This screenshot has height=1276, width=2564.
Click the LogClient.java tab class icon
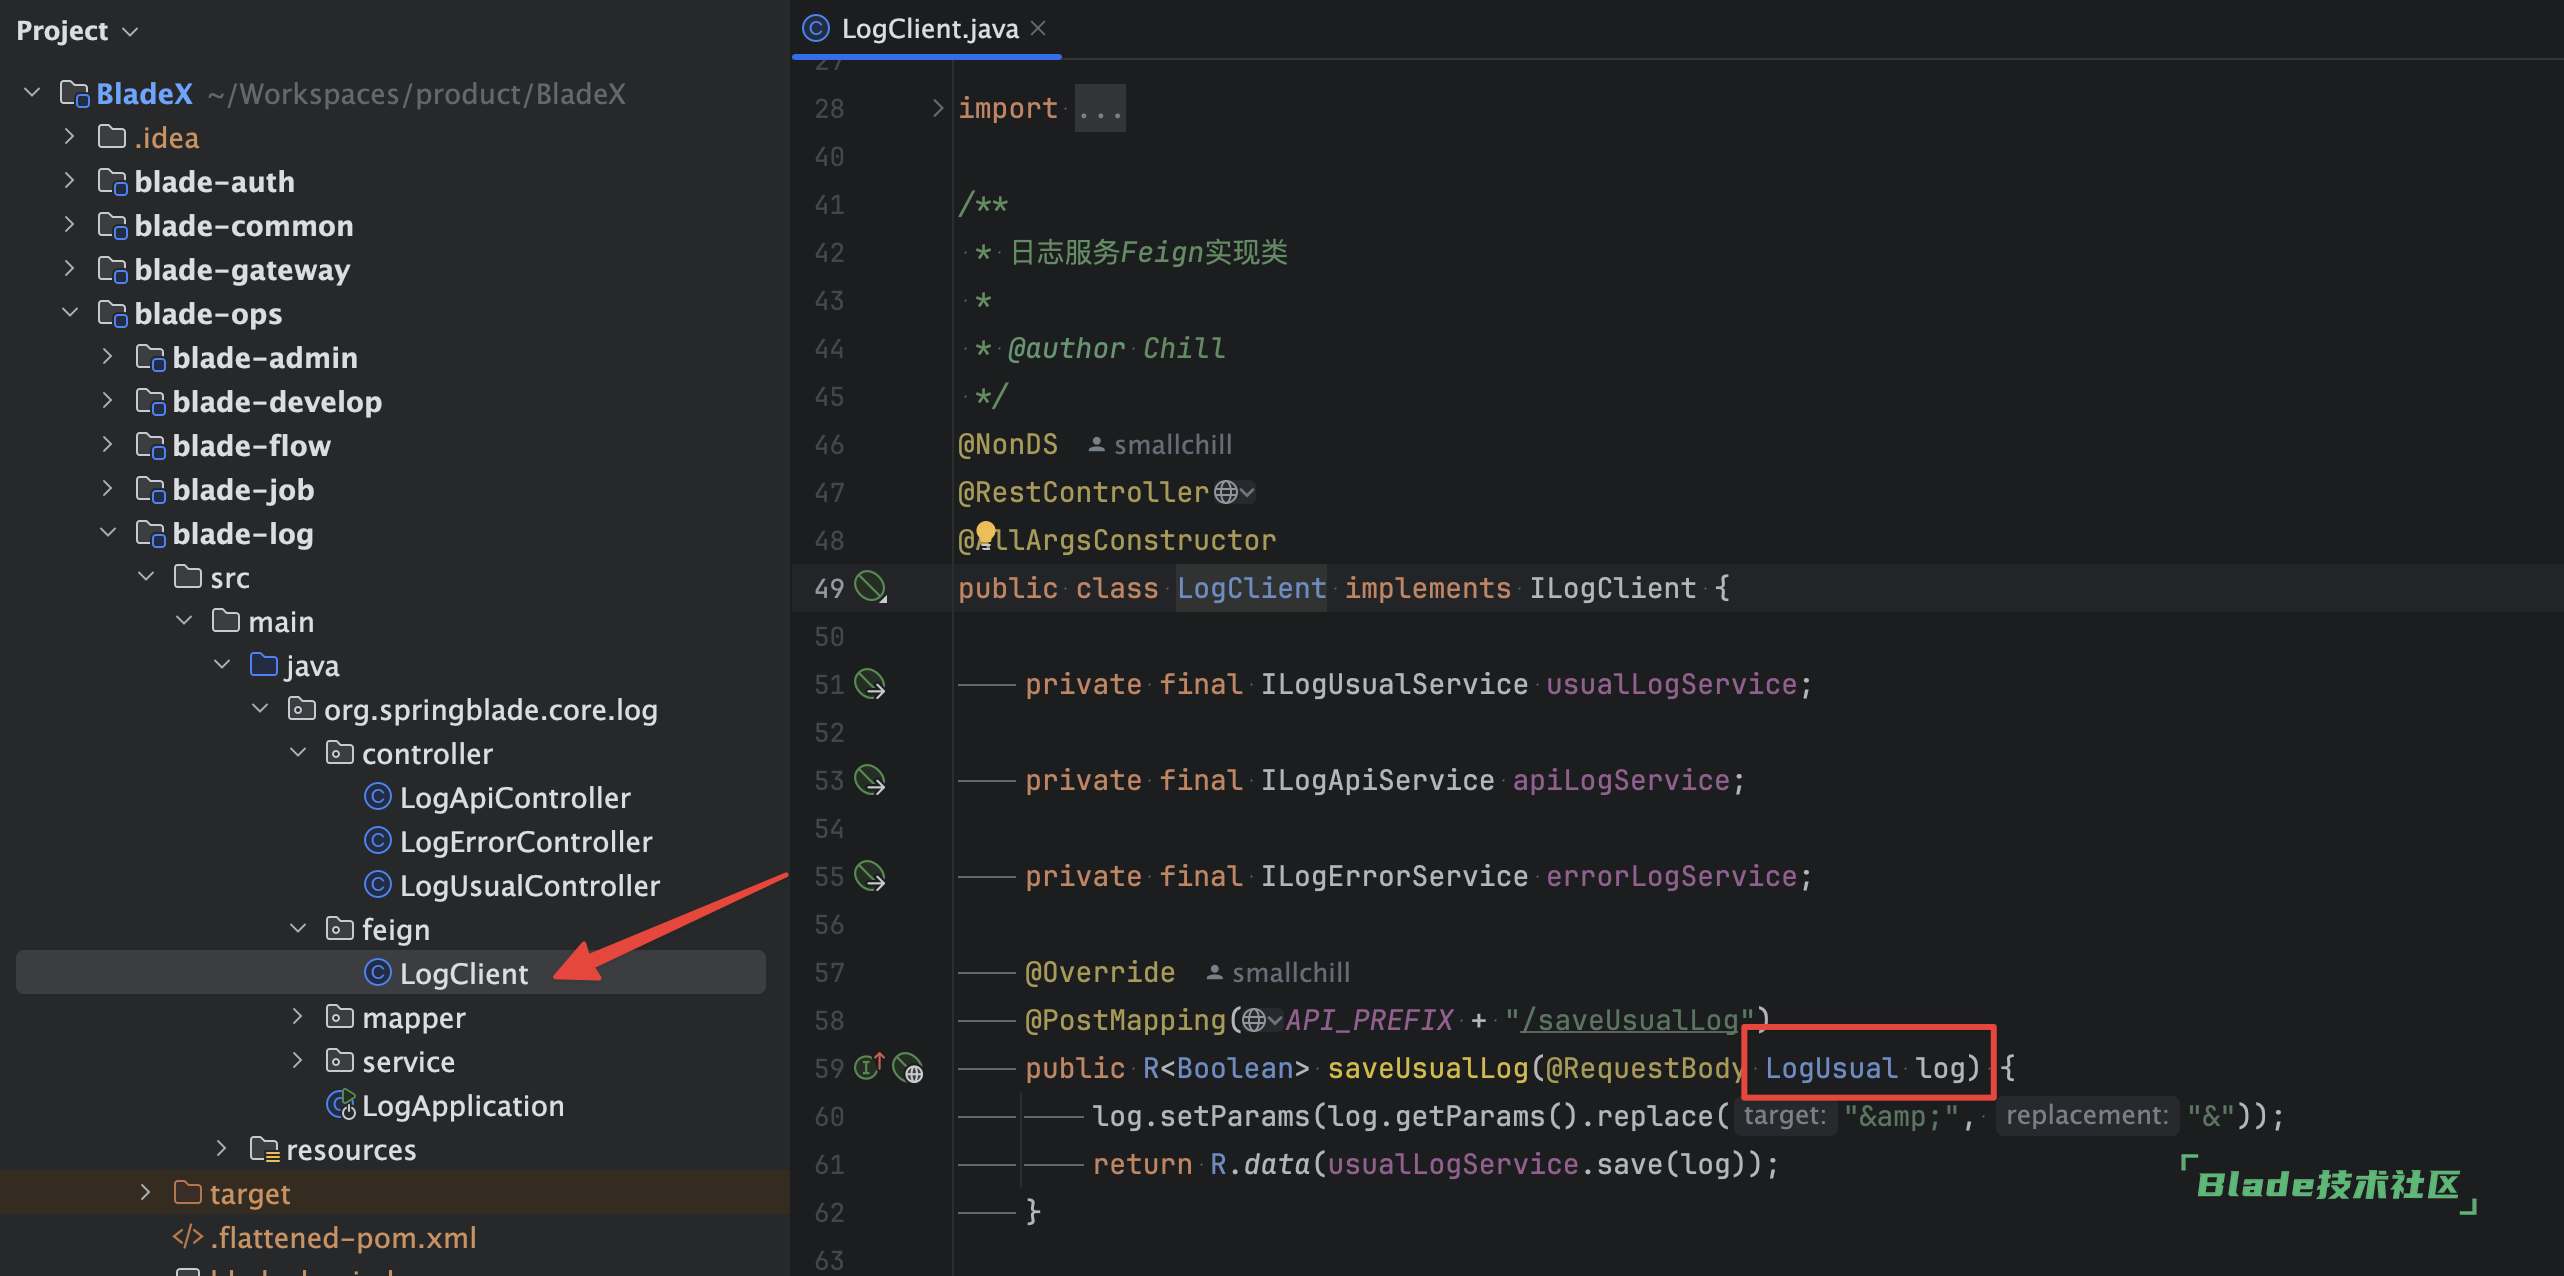pos(816,28)
